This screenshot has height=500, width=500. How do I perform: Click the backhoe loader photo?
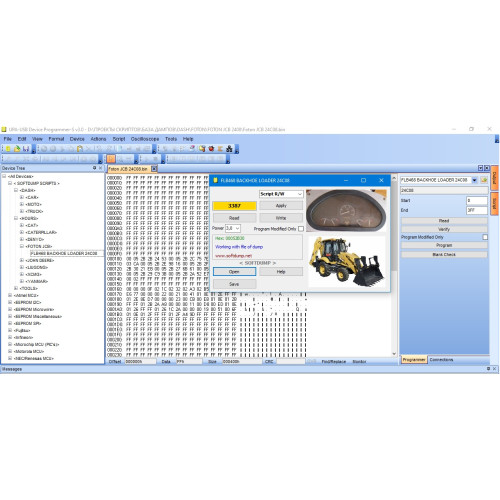click(x=346, y=262)
